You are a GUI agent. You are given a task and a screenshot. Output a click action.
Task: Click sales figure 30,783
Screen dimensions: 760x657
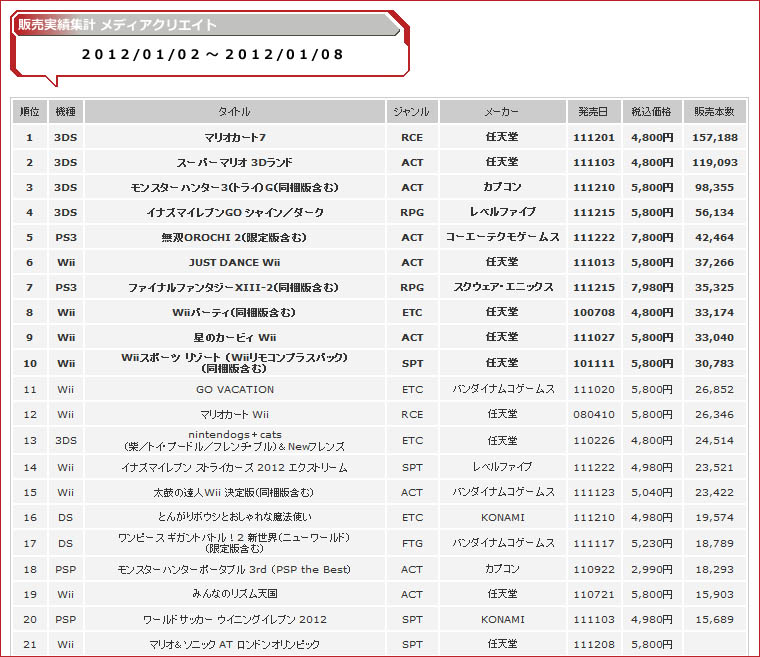(714, 363)
